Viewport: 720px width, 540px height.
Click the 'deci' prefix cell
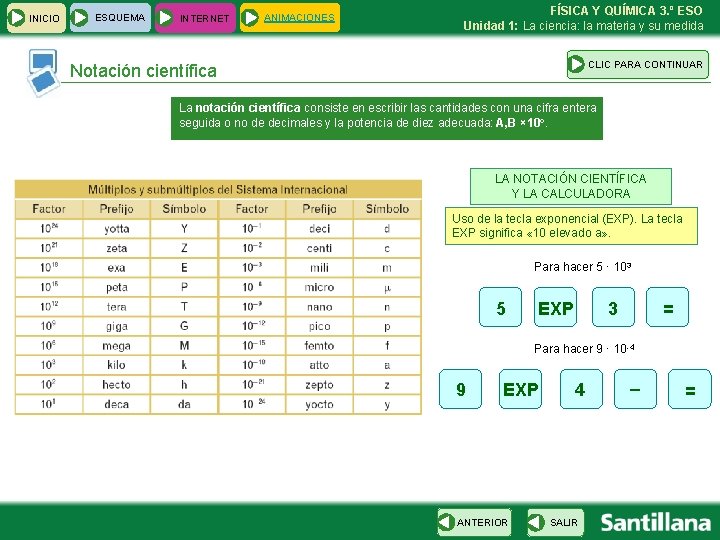pyautogui.click(x=320, y=229)
